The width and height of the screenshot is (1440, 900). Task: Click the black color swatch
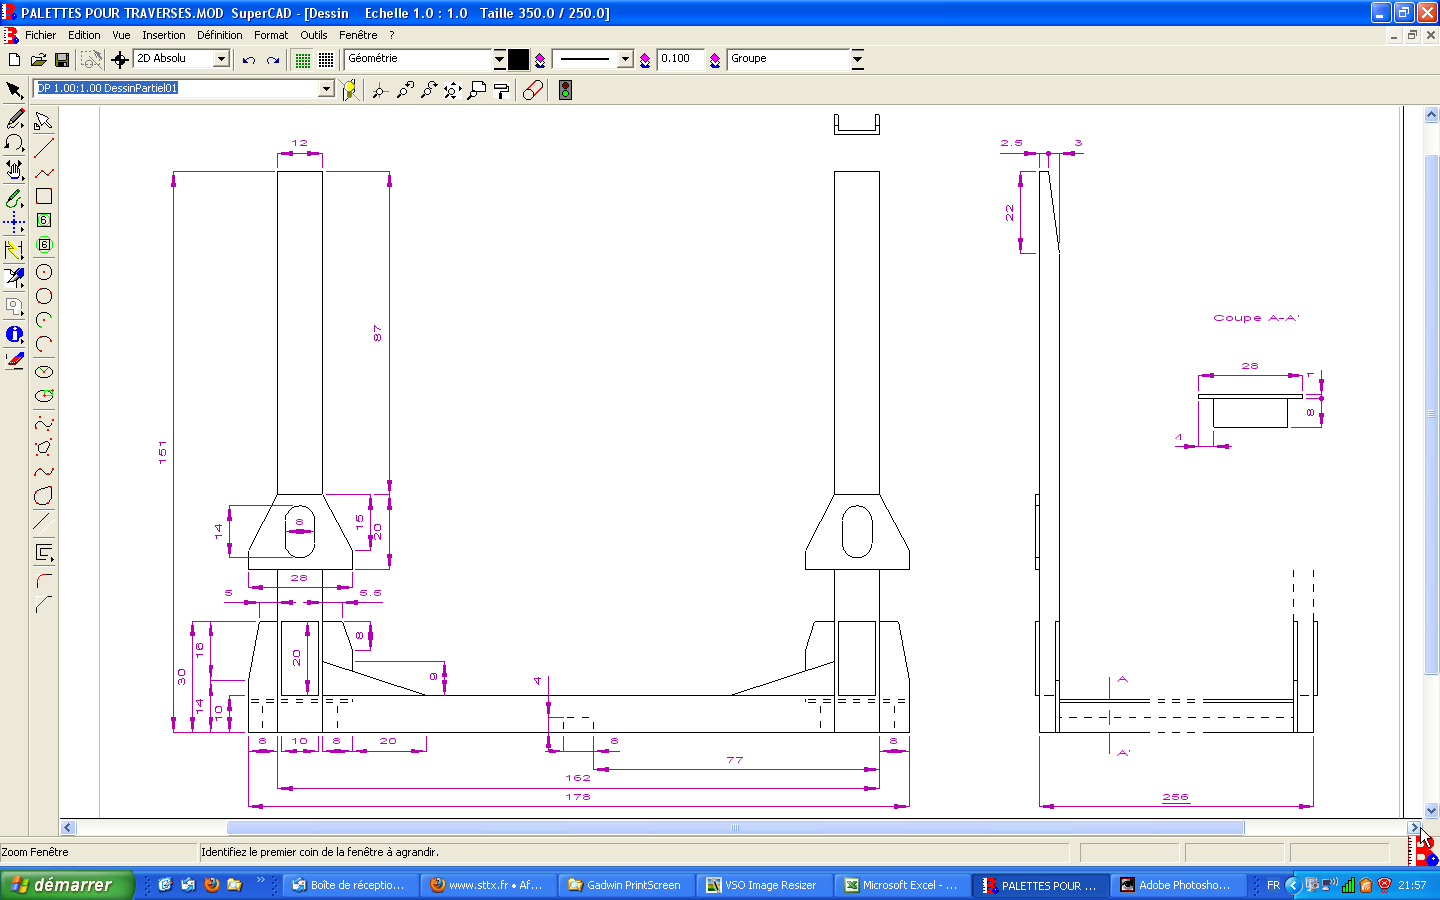pos(518,59)
